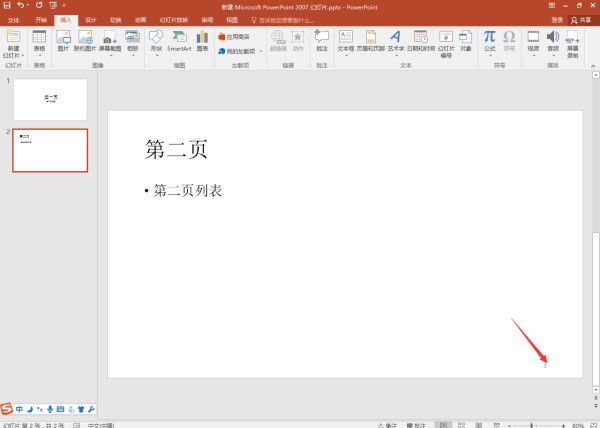Screen dimensions: 600x428
Task: Open 页眉和页脚 header and footer
Action: (371, 40)
